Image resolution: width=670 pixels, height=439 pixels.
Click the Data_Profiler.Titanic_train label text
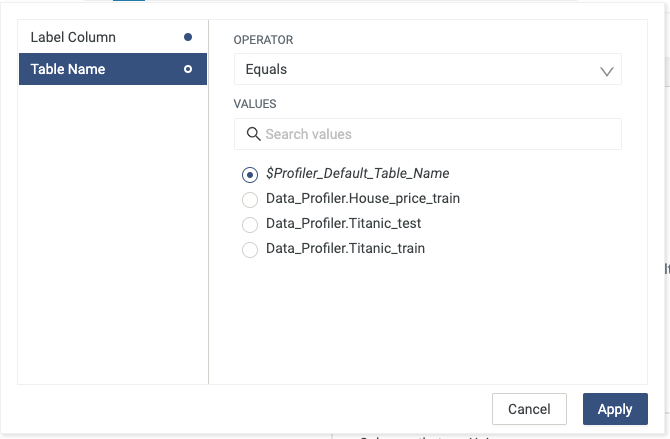point(345,248)
